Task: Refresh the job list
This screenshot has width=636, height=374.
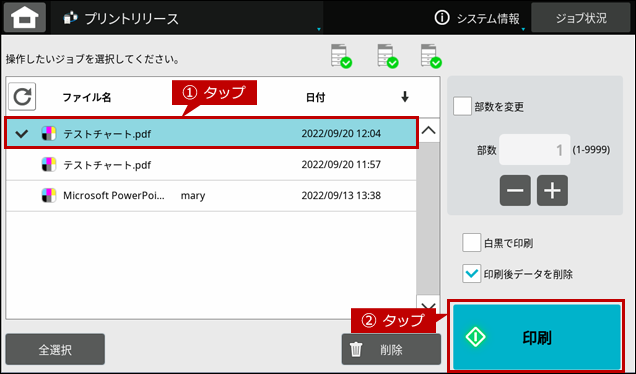Action: [x=22, y=97]
